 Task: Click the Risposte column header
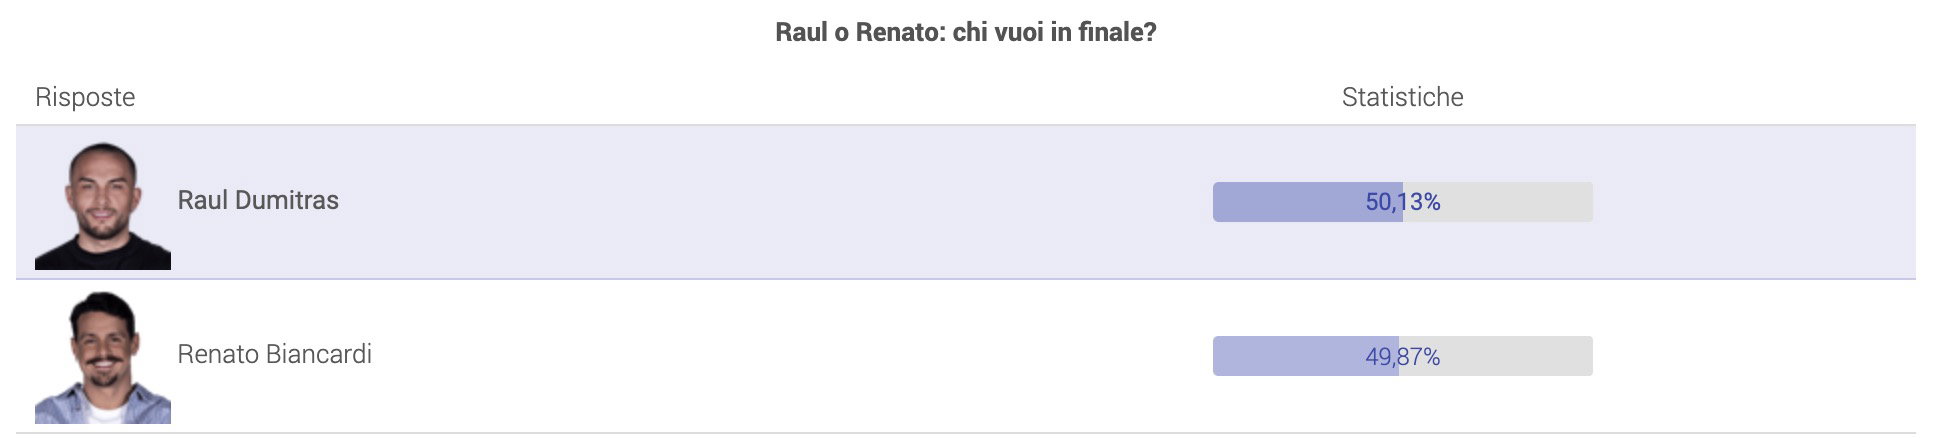(85, 97)
